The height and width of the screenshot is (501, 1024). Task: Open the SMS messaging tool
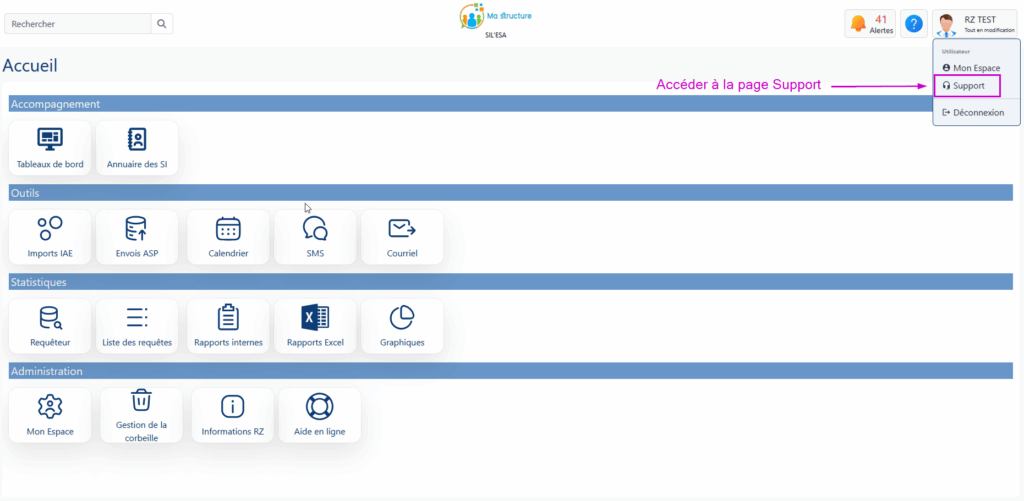coord(315,237)
